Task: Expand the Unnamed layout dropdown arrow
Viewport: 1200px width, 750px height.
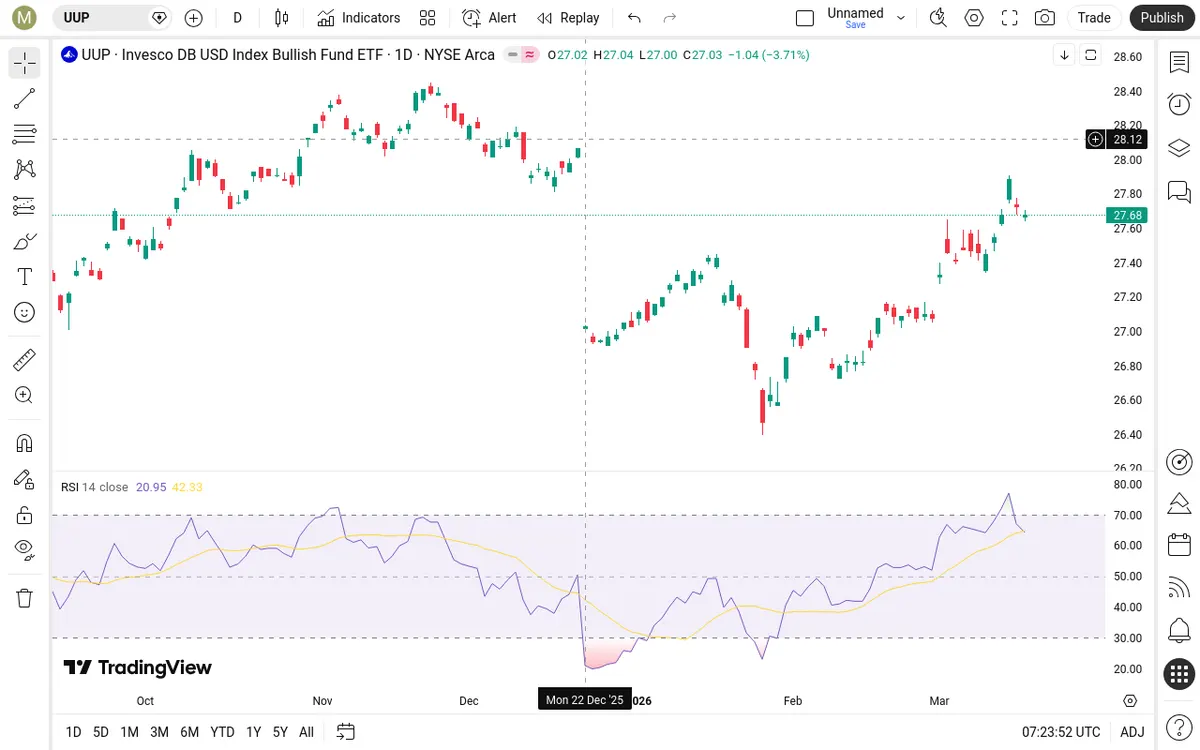Action: (901, 18)
